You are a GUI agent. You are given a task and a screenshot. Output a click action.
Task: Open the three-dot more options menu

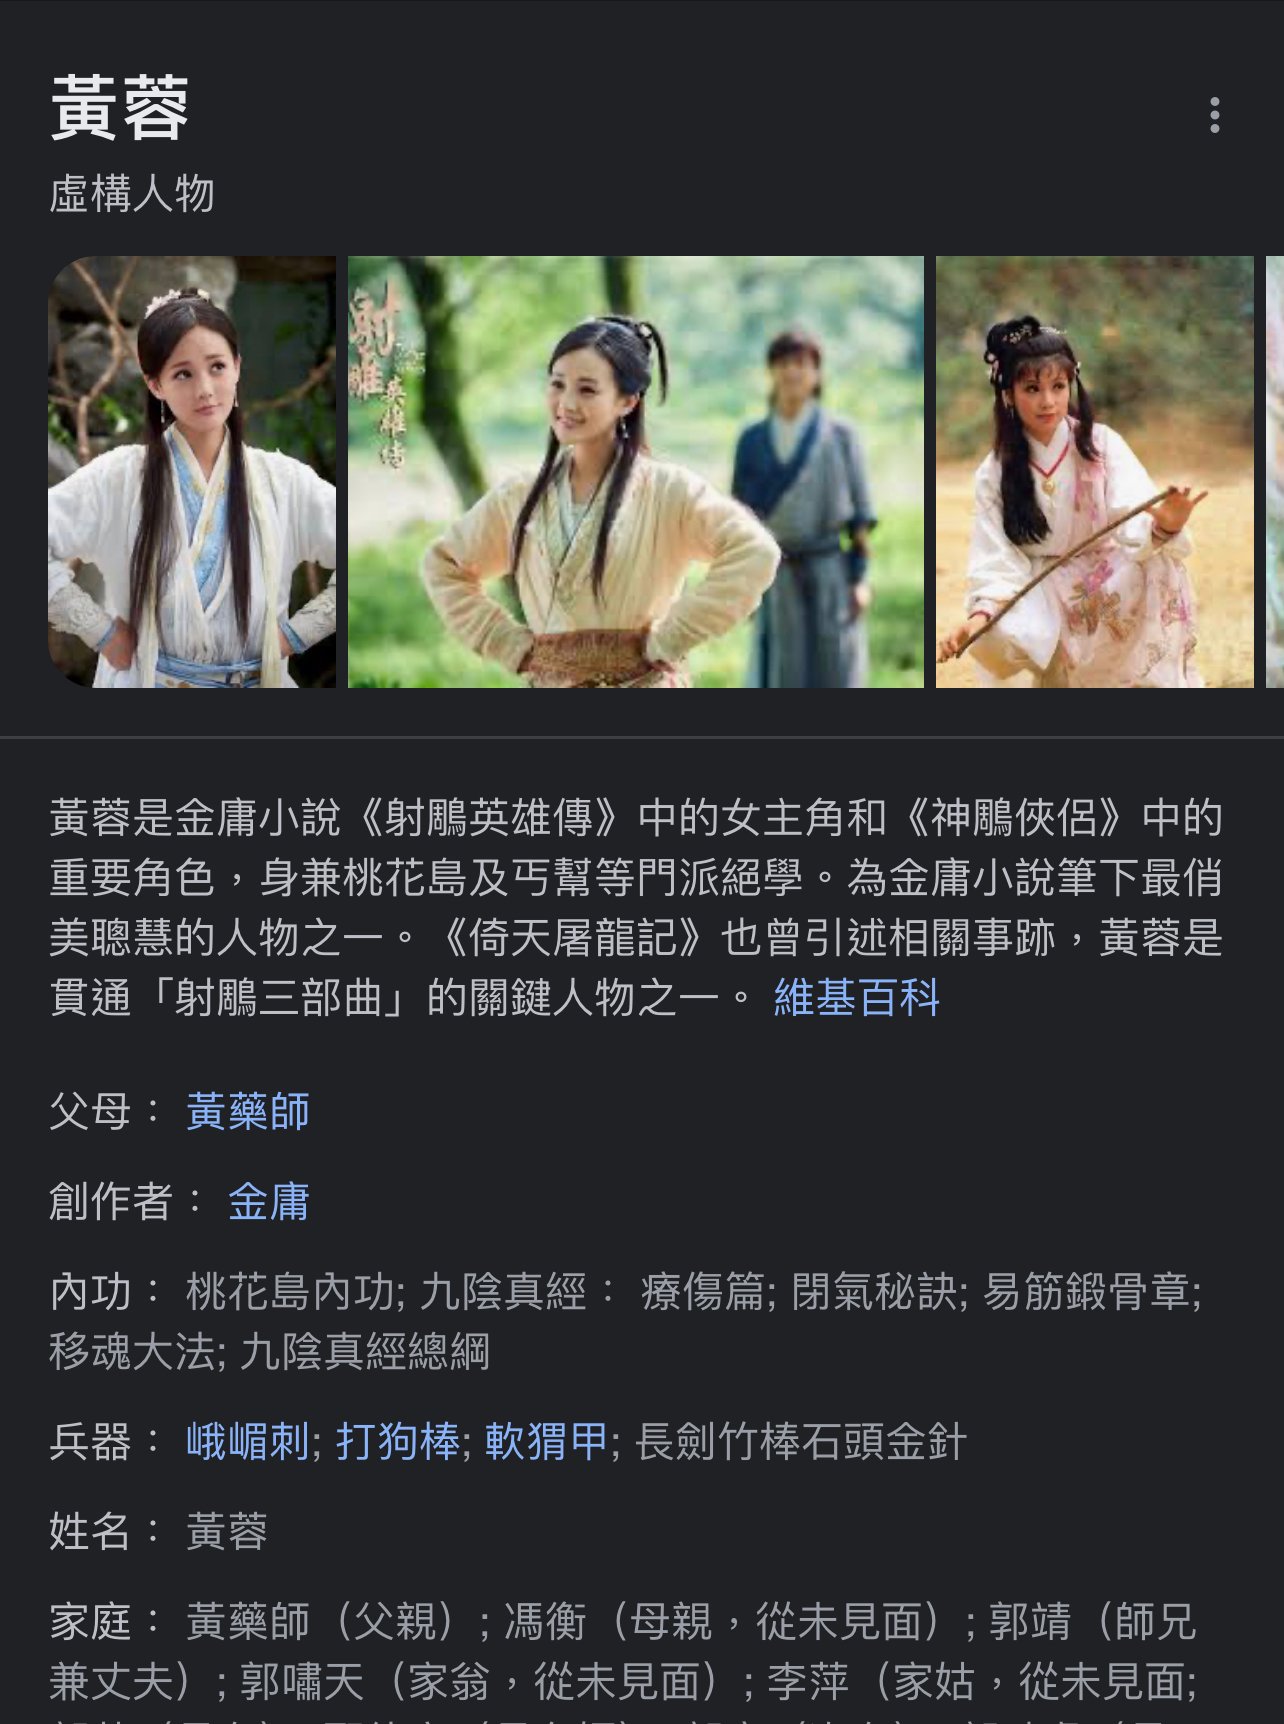click(x=1214, y=115)
